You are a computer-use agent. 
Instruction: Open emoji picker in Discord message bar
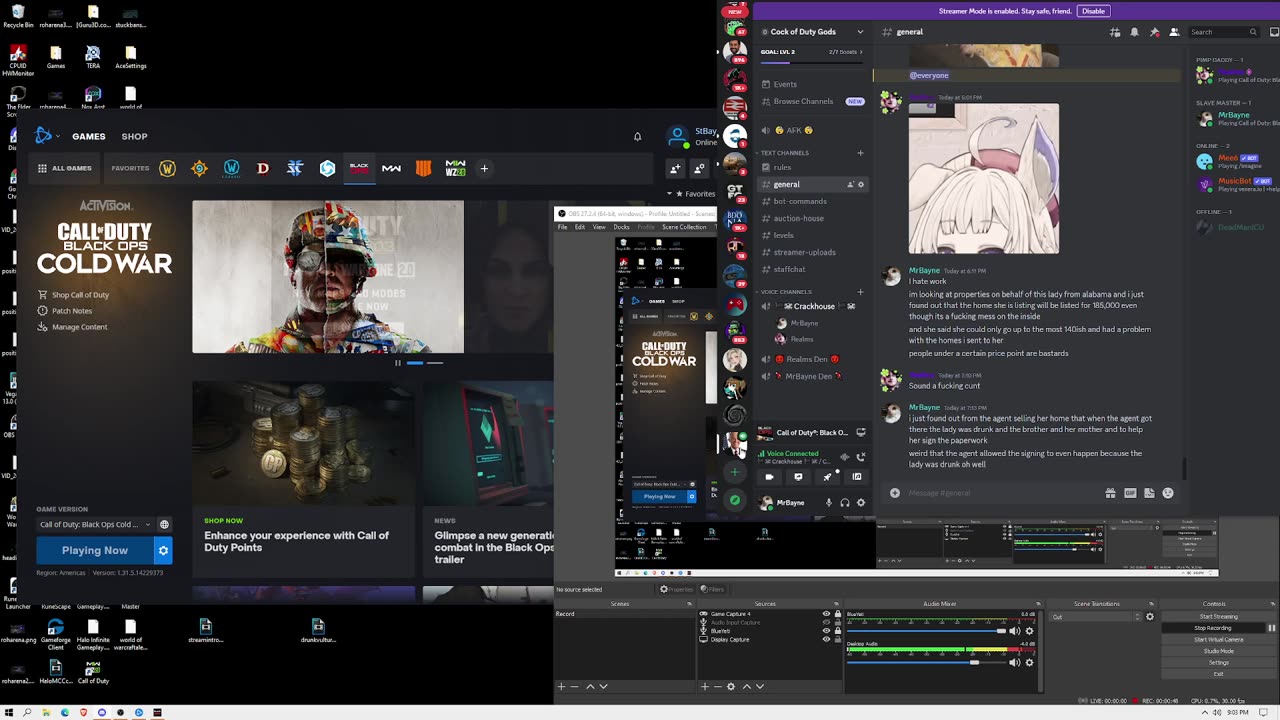[x=1168, y=493]
